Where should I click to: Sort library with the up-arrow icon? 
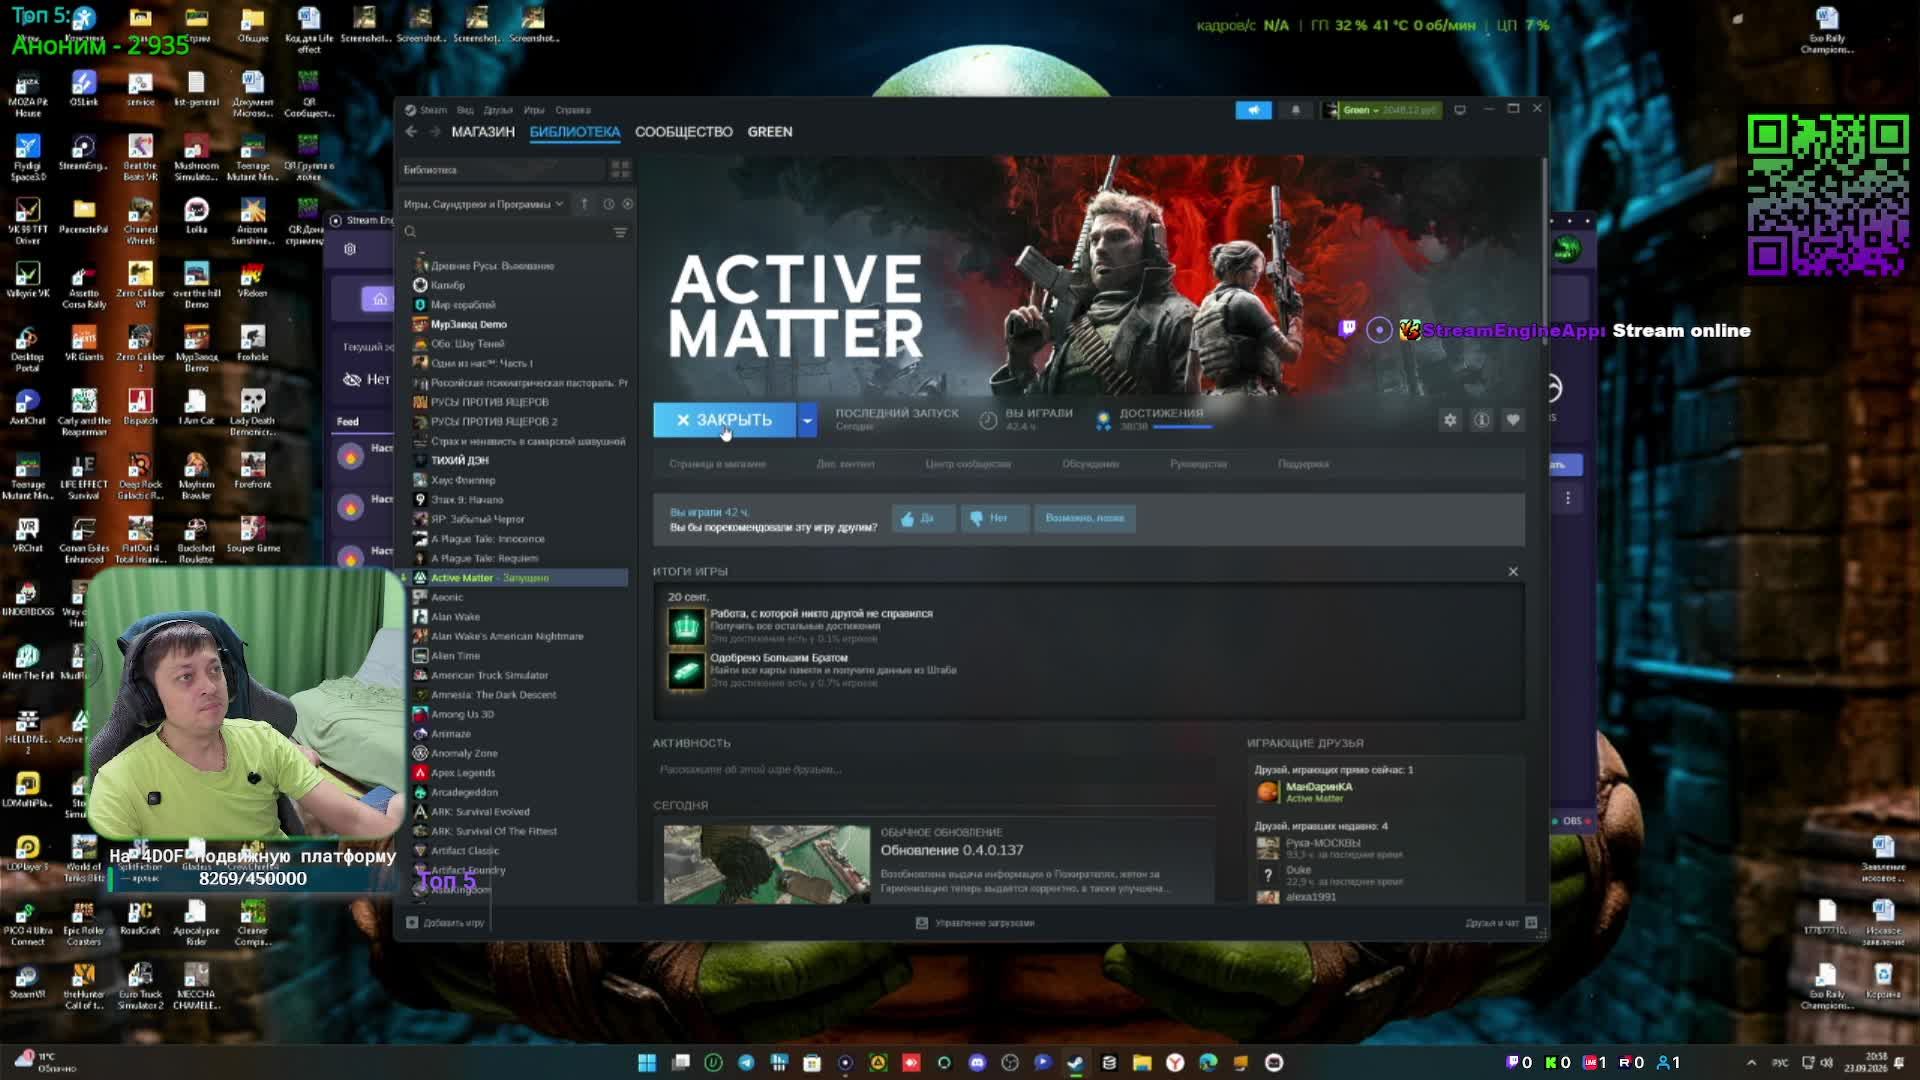(585, 204)
